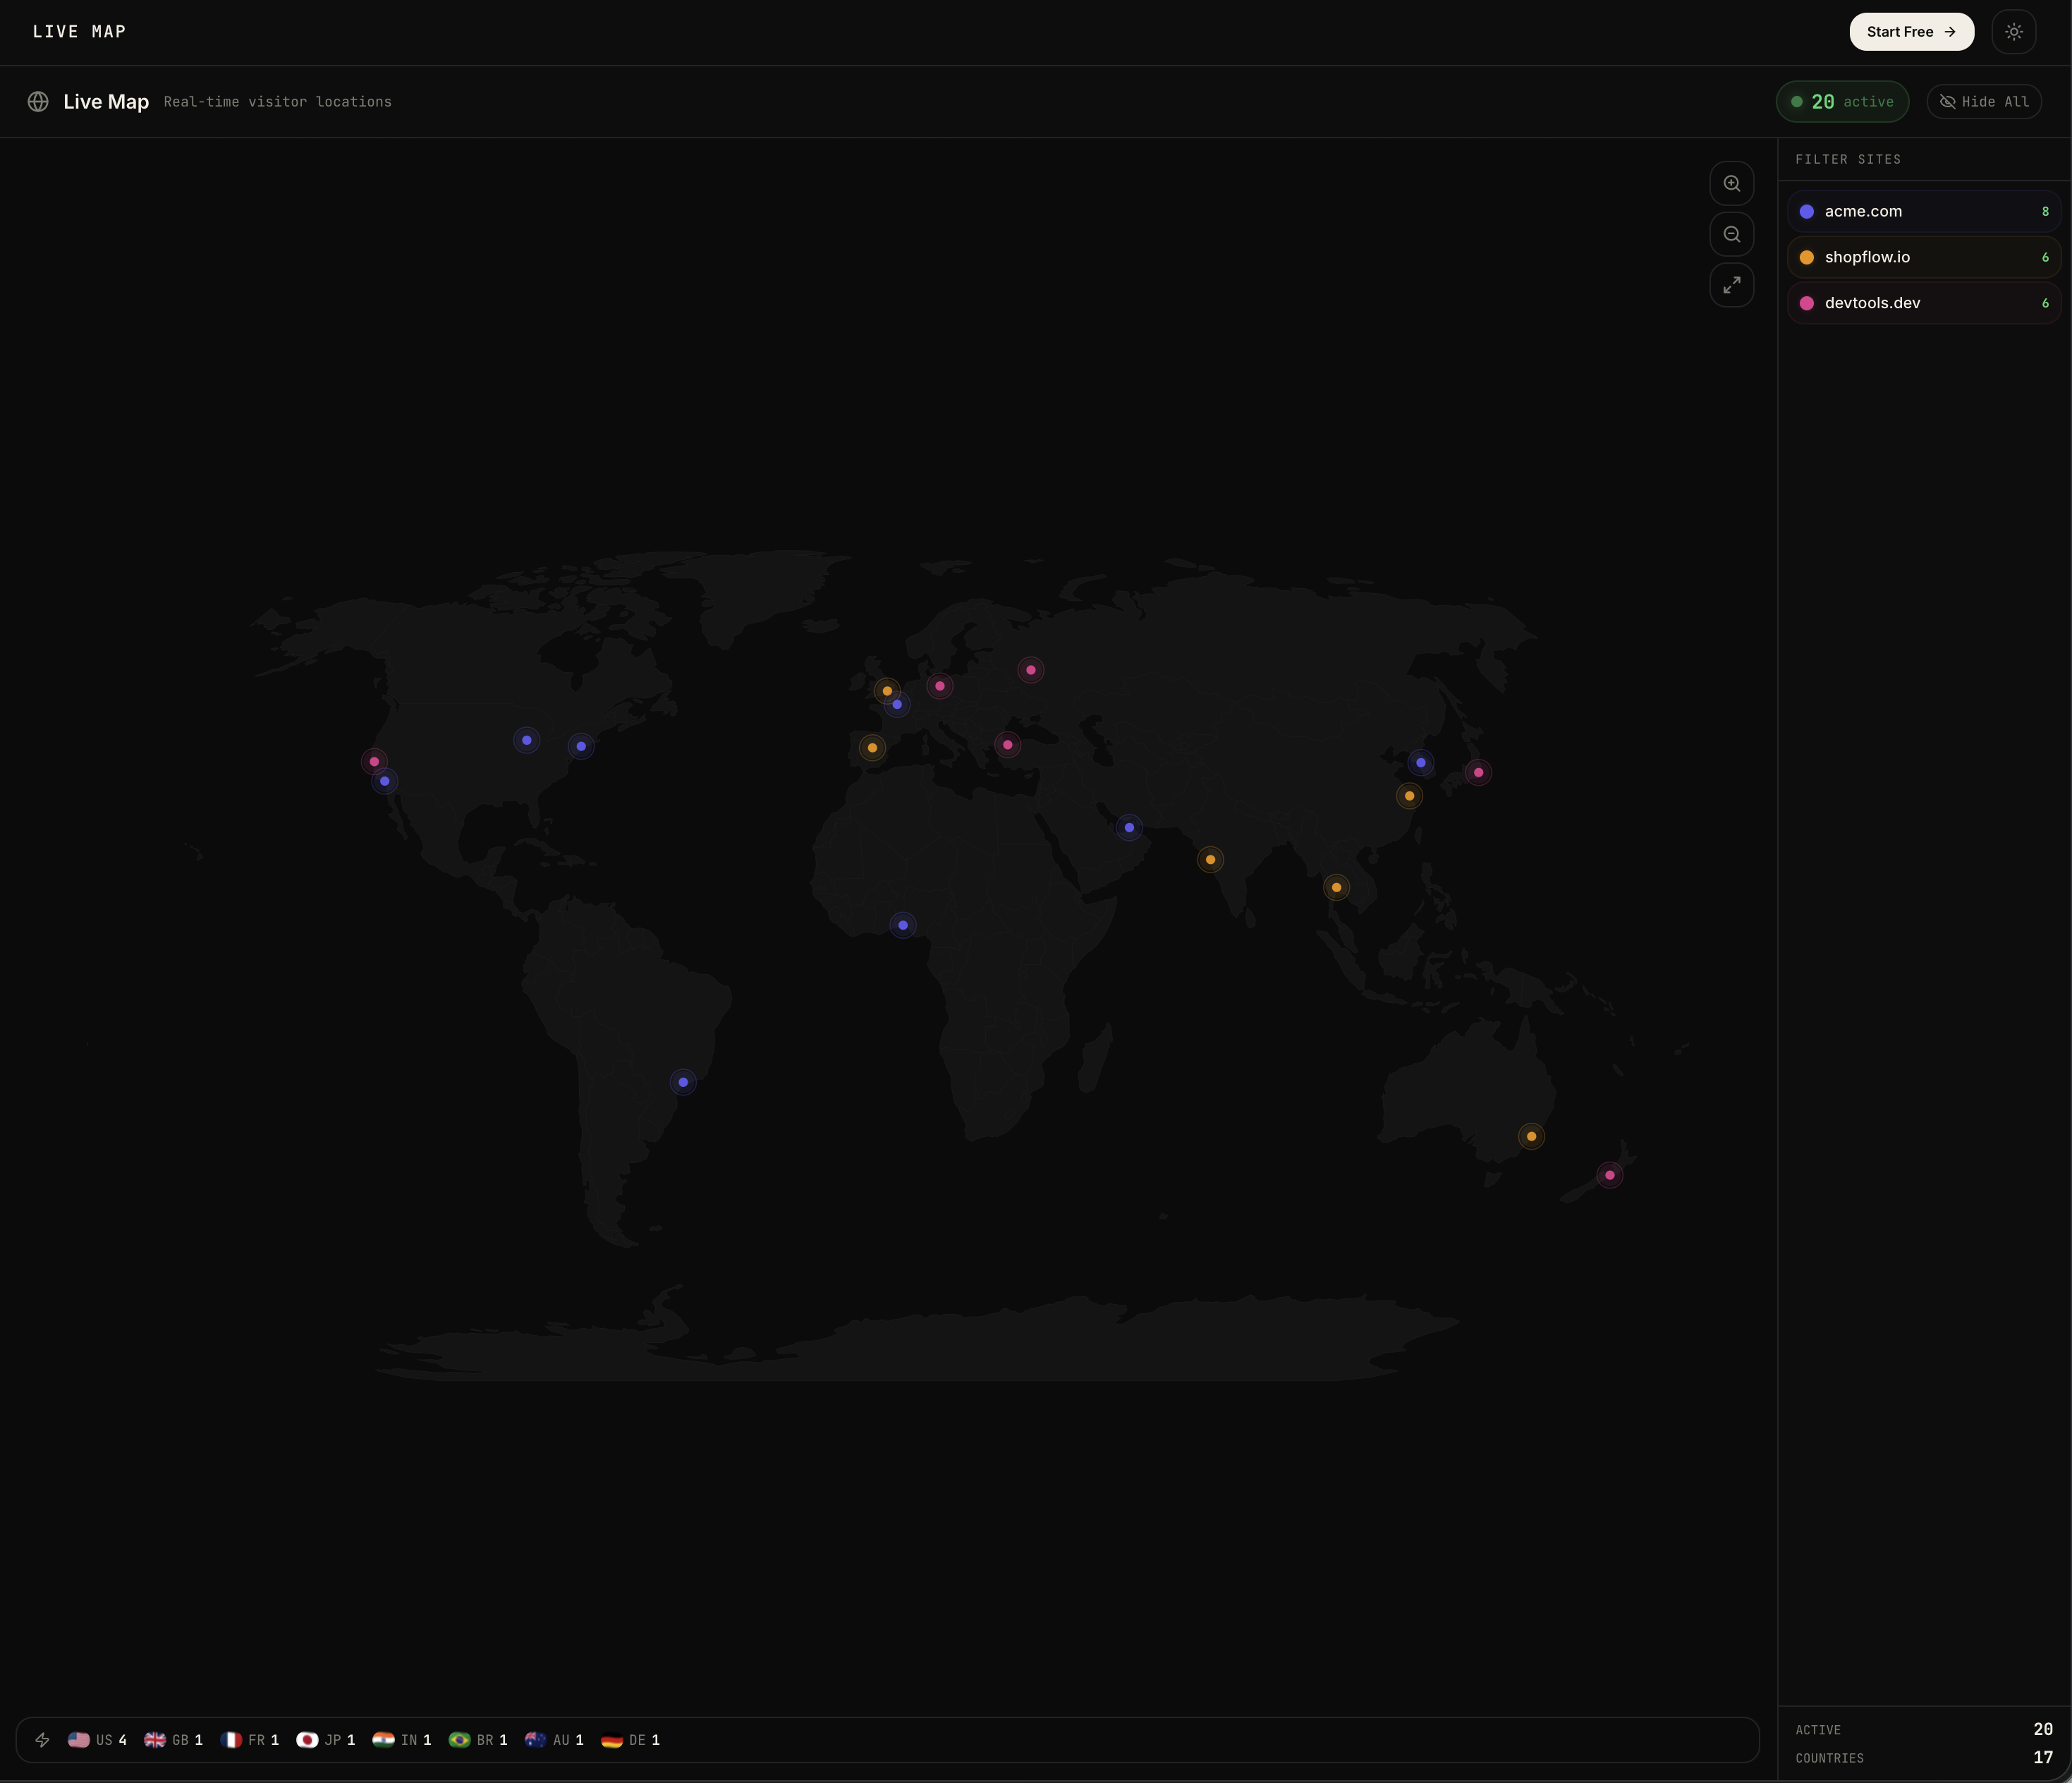This screenshot has width=2072, height=1783.
Task: Click the Brazil flag country entry
Action: [478, 1740]
